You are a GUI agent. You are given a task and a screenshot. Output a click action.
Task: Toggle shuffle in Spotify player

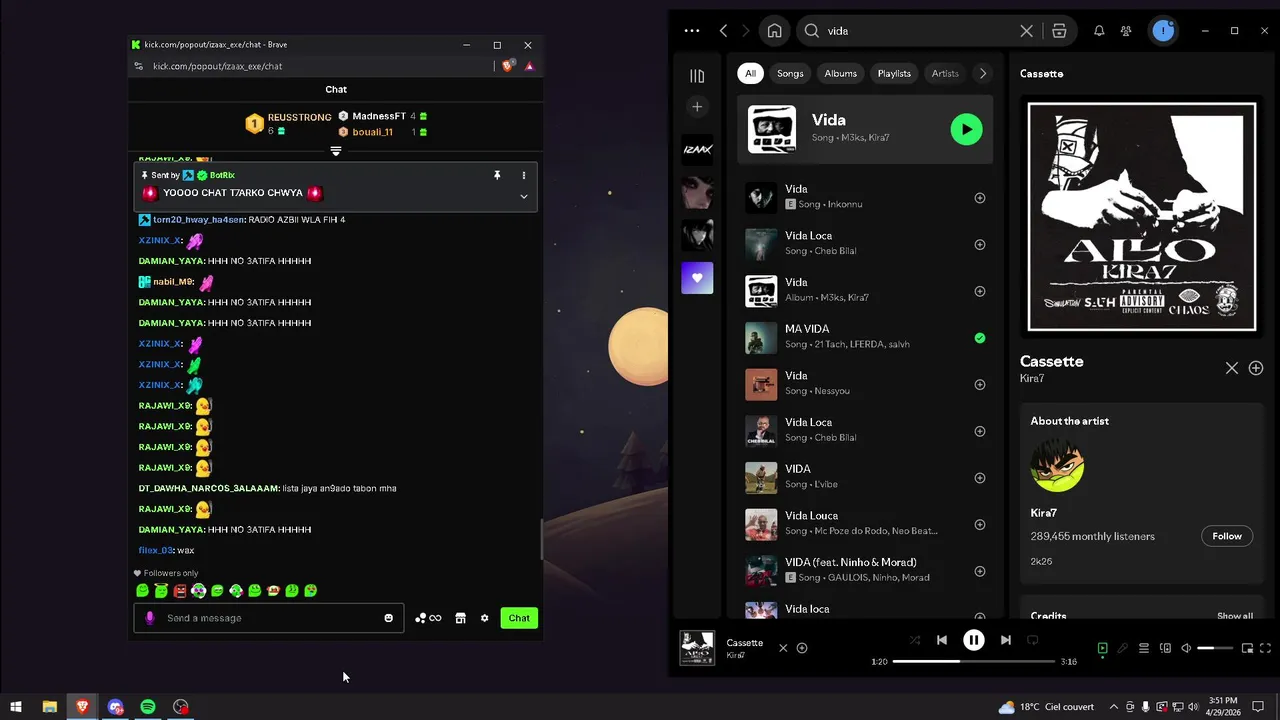(x=914, y=640)
